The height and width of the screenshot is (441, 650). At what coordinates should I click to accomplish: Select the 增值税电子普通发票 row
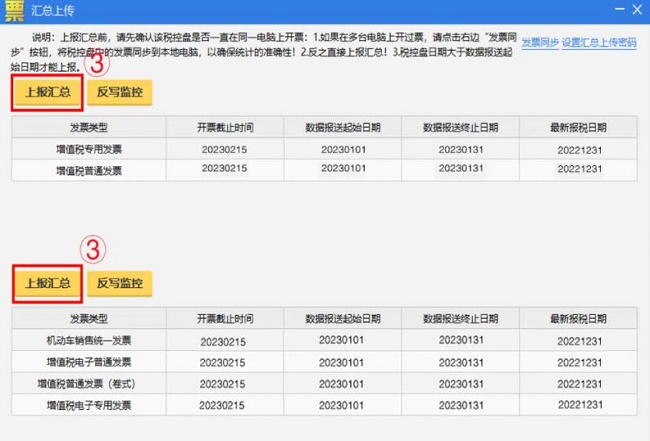(x=89, y=361)
